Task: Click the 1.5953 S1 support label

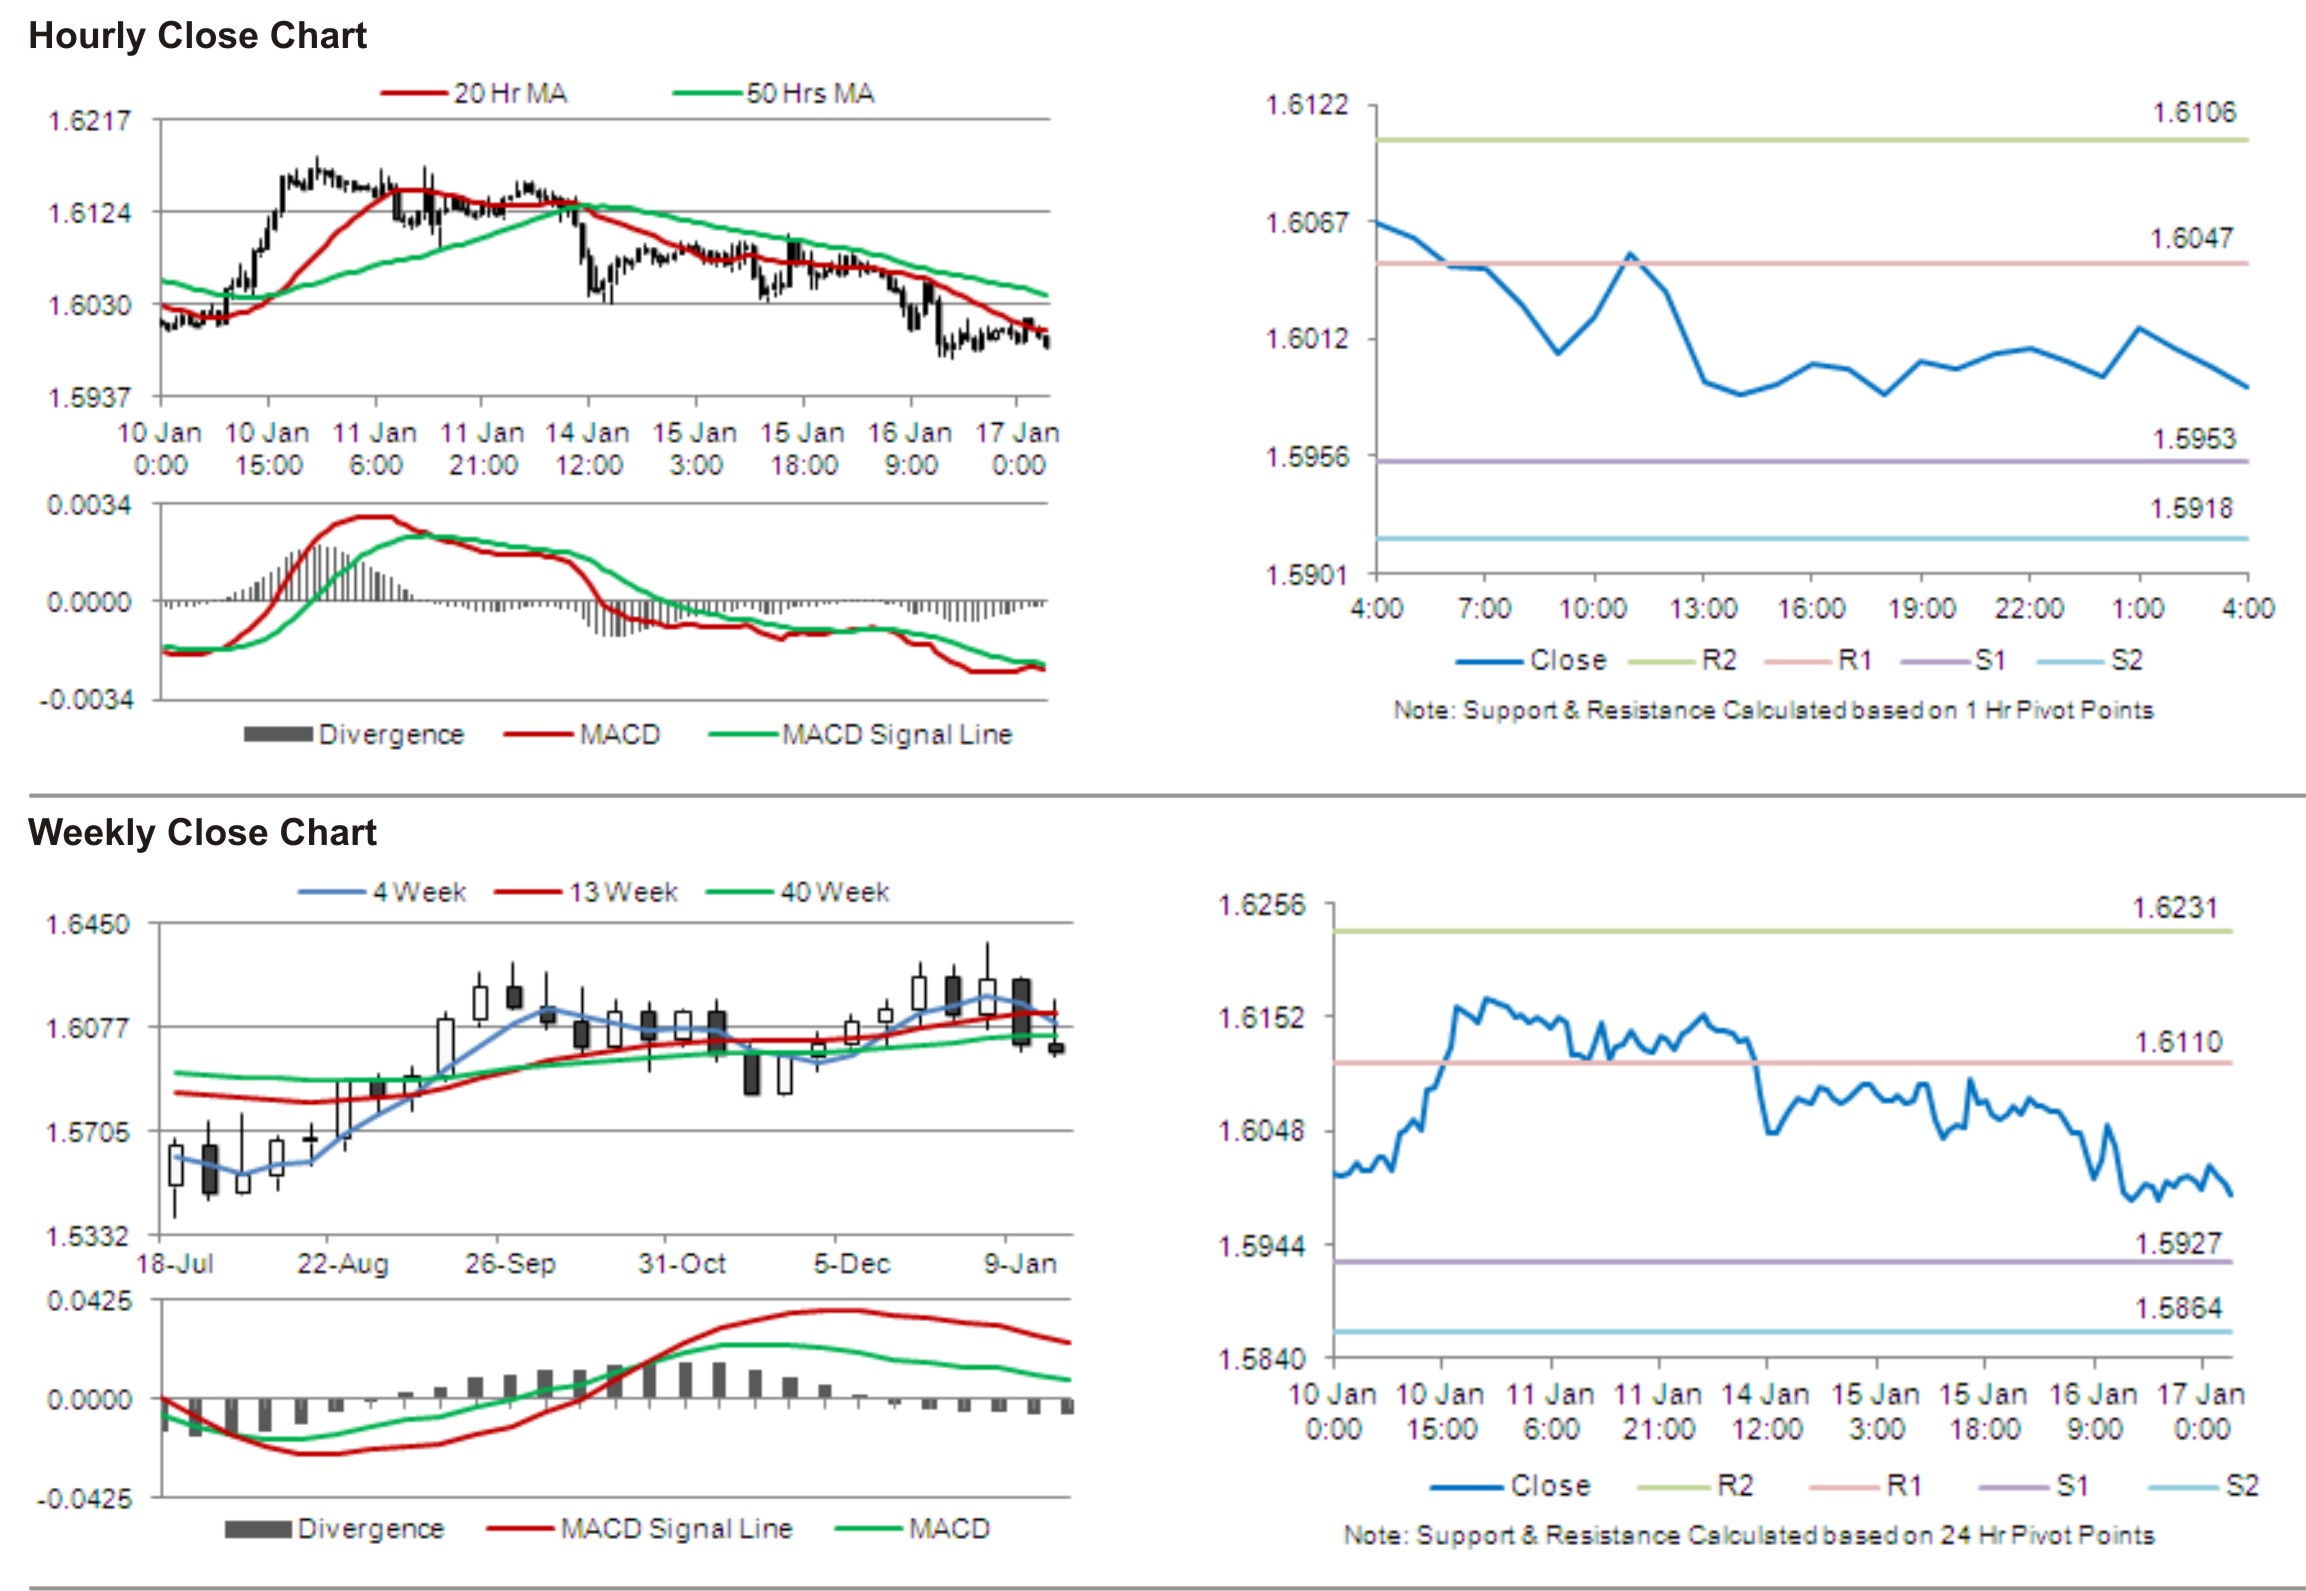Action: coord(2194,438)
